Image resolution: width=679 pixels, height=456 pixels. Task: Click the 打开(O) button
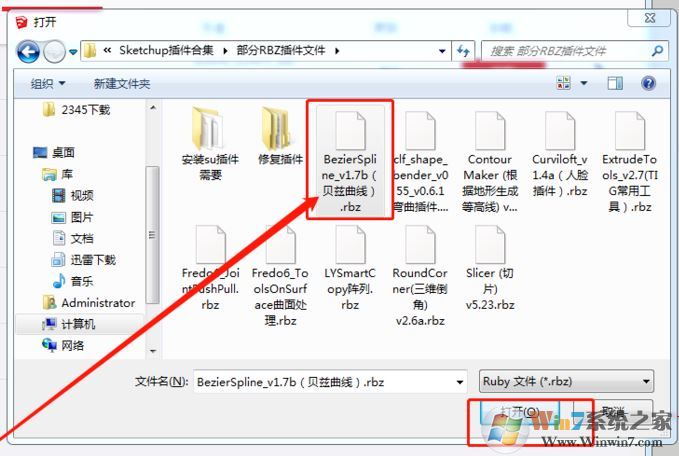point(520,412)
